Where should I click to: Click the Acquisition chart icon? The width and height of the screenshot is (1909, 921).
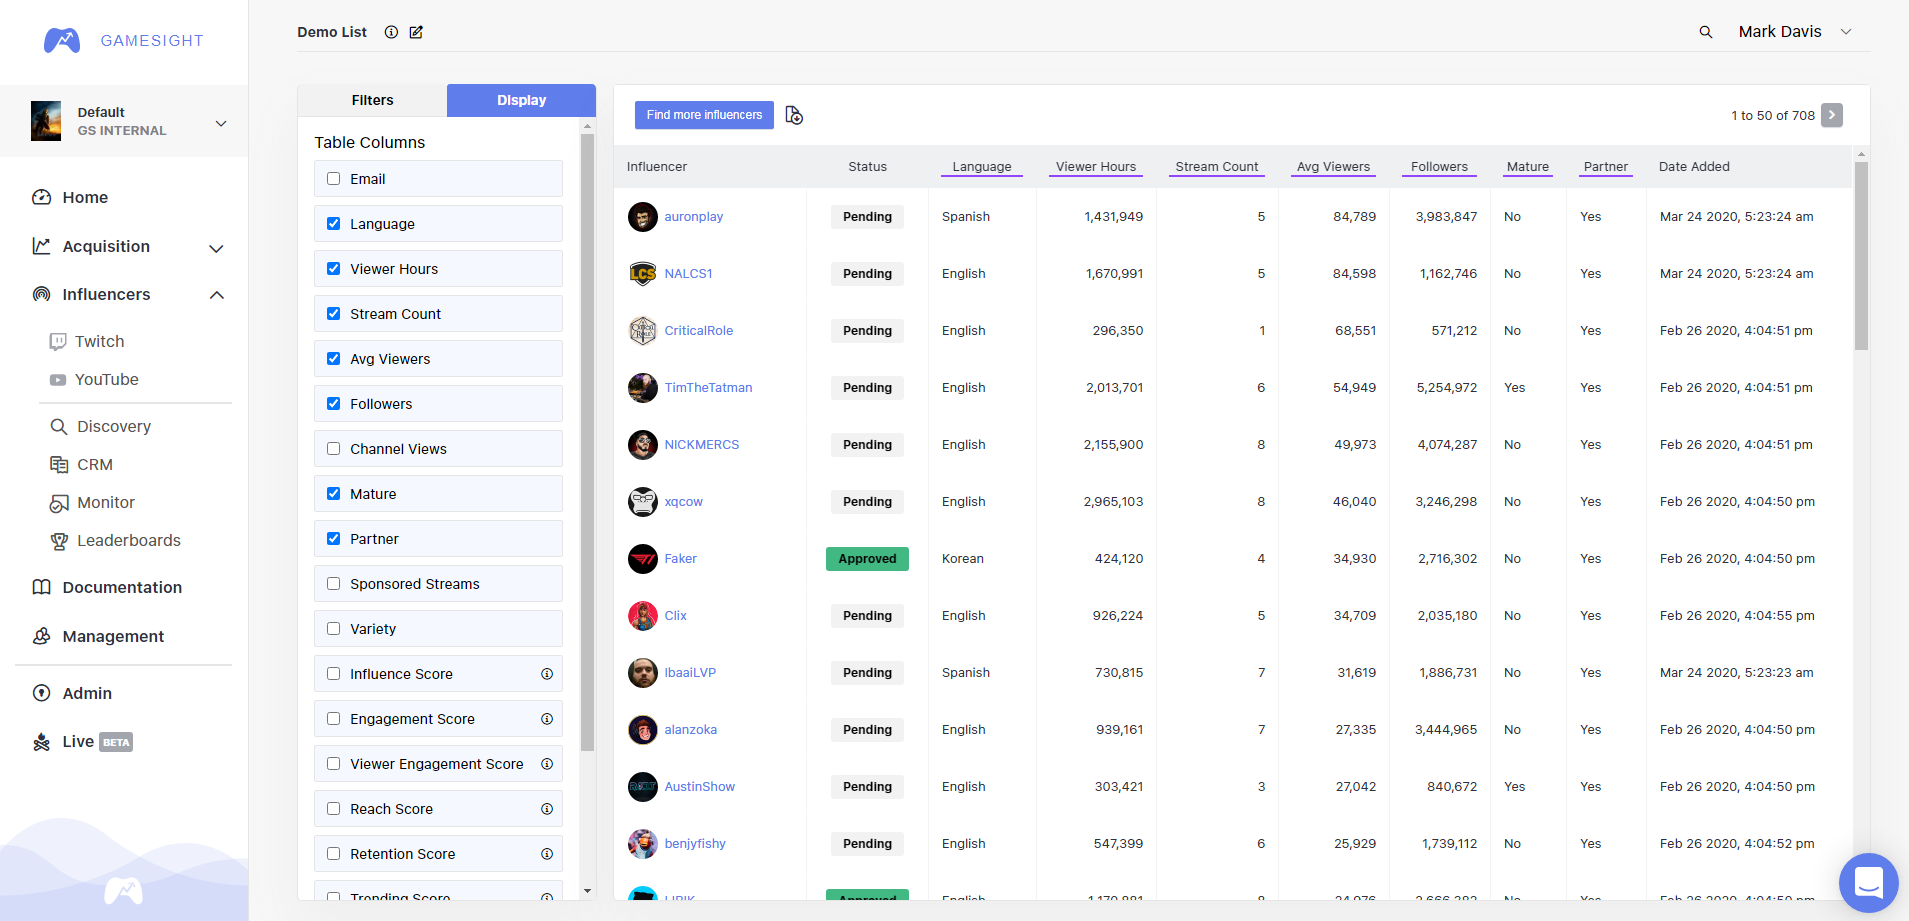[x=41, y=246]
